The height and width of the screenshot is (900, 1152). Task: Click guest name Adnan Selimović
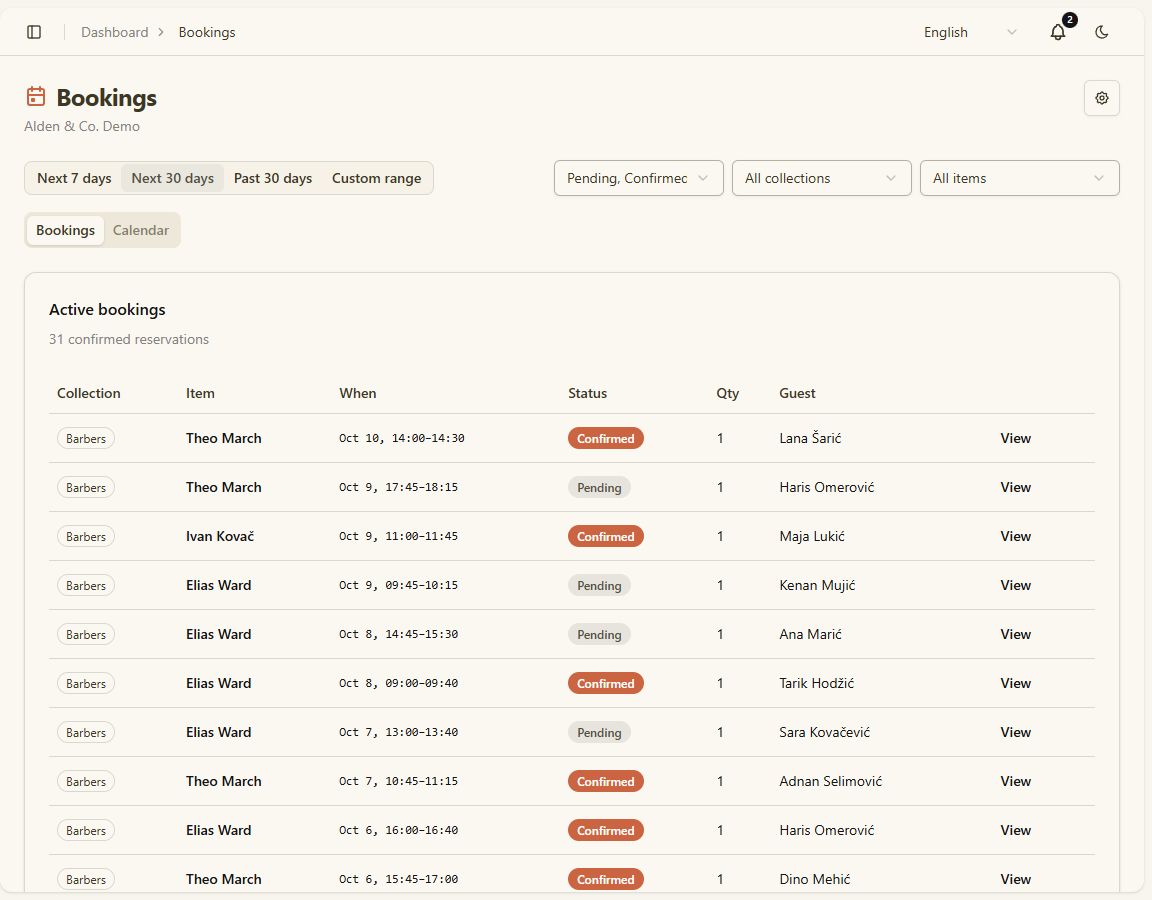pos(830,781)
